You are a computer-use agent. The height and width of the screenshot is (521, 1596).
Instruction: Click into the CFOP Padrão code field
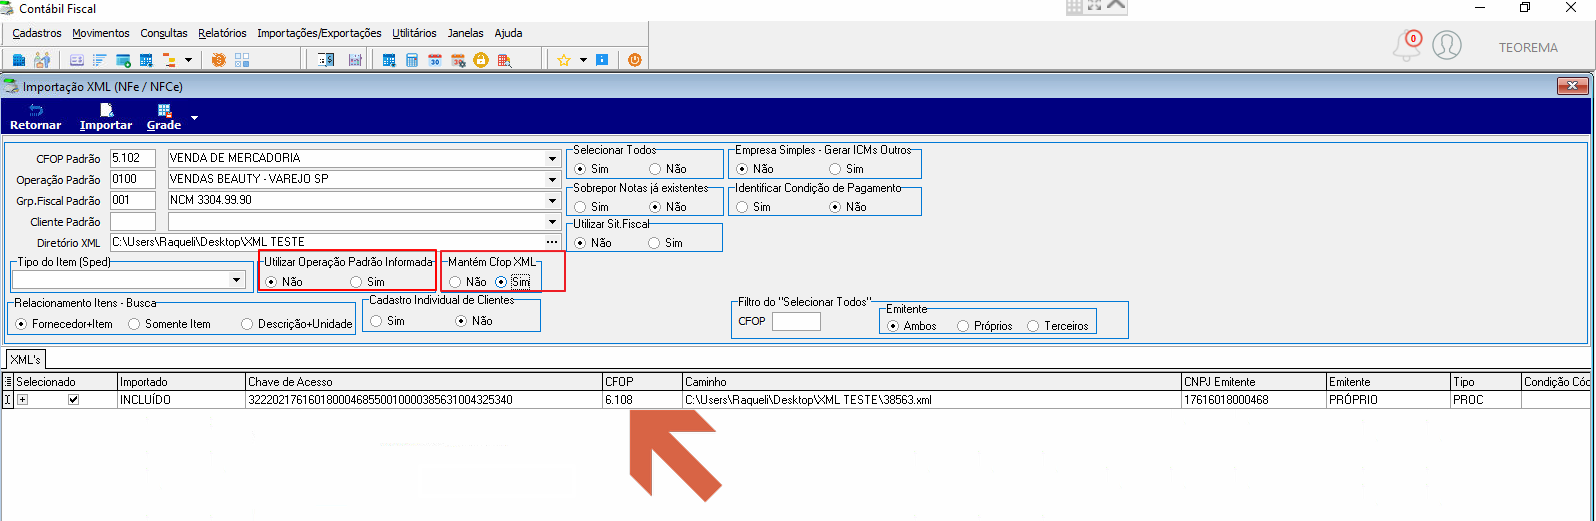133,158
